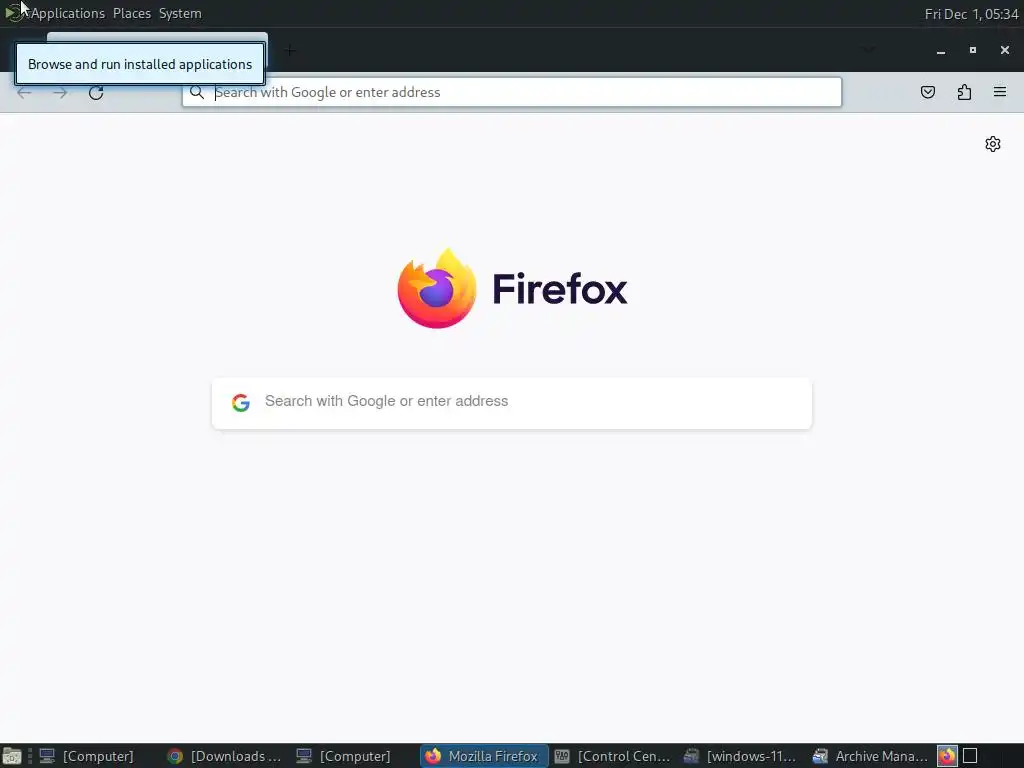The height and width of the screenshot is (768, 1024).
Task: Open the Extensions puzzle icon
Action: (x=964, y=92)
